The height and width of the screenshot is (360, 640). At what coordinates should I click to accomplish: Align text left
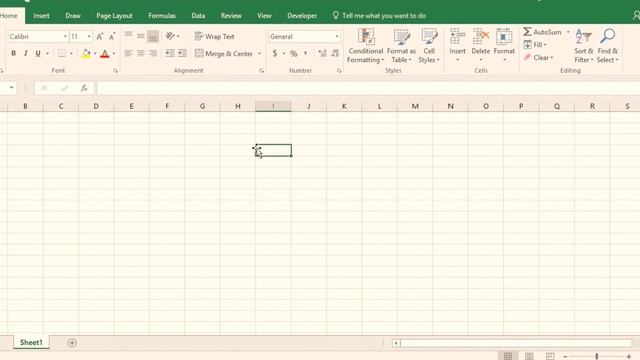point(128,53)
